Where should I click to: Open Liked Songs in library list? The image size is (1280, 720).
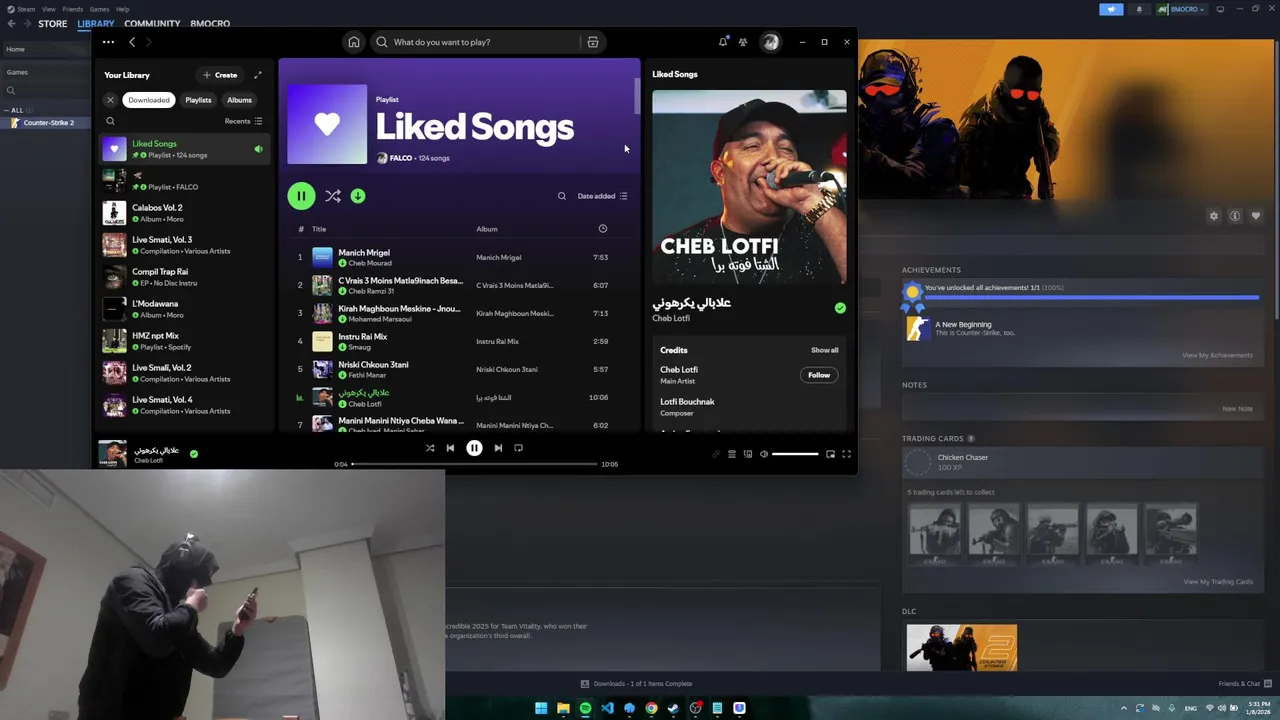pos(185,149)
